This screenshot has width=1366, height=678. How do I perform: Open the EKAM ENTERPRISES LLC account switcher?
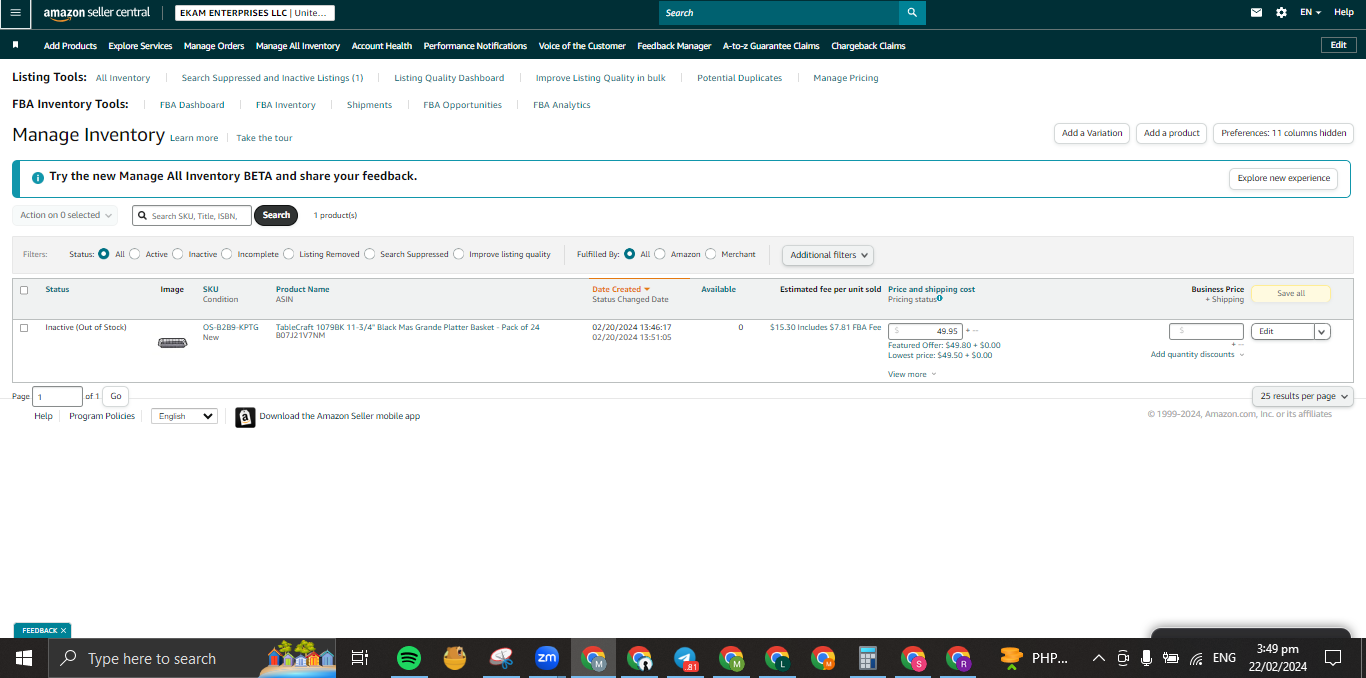[255, 13]
